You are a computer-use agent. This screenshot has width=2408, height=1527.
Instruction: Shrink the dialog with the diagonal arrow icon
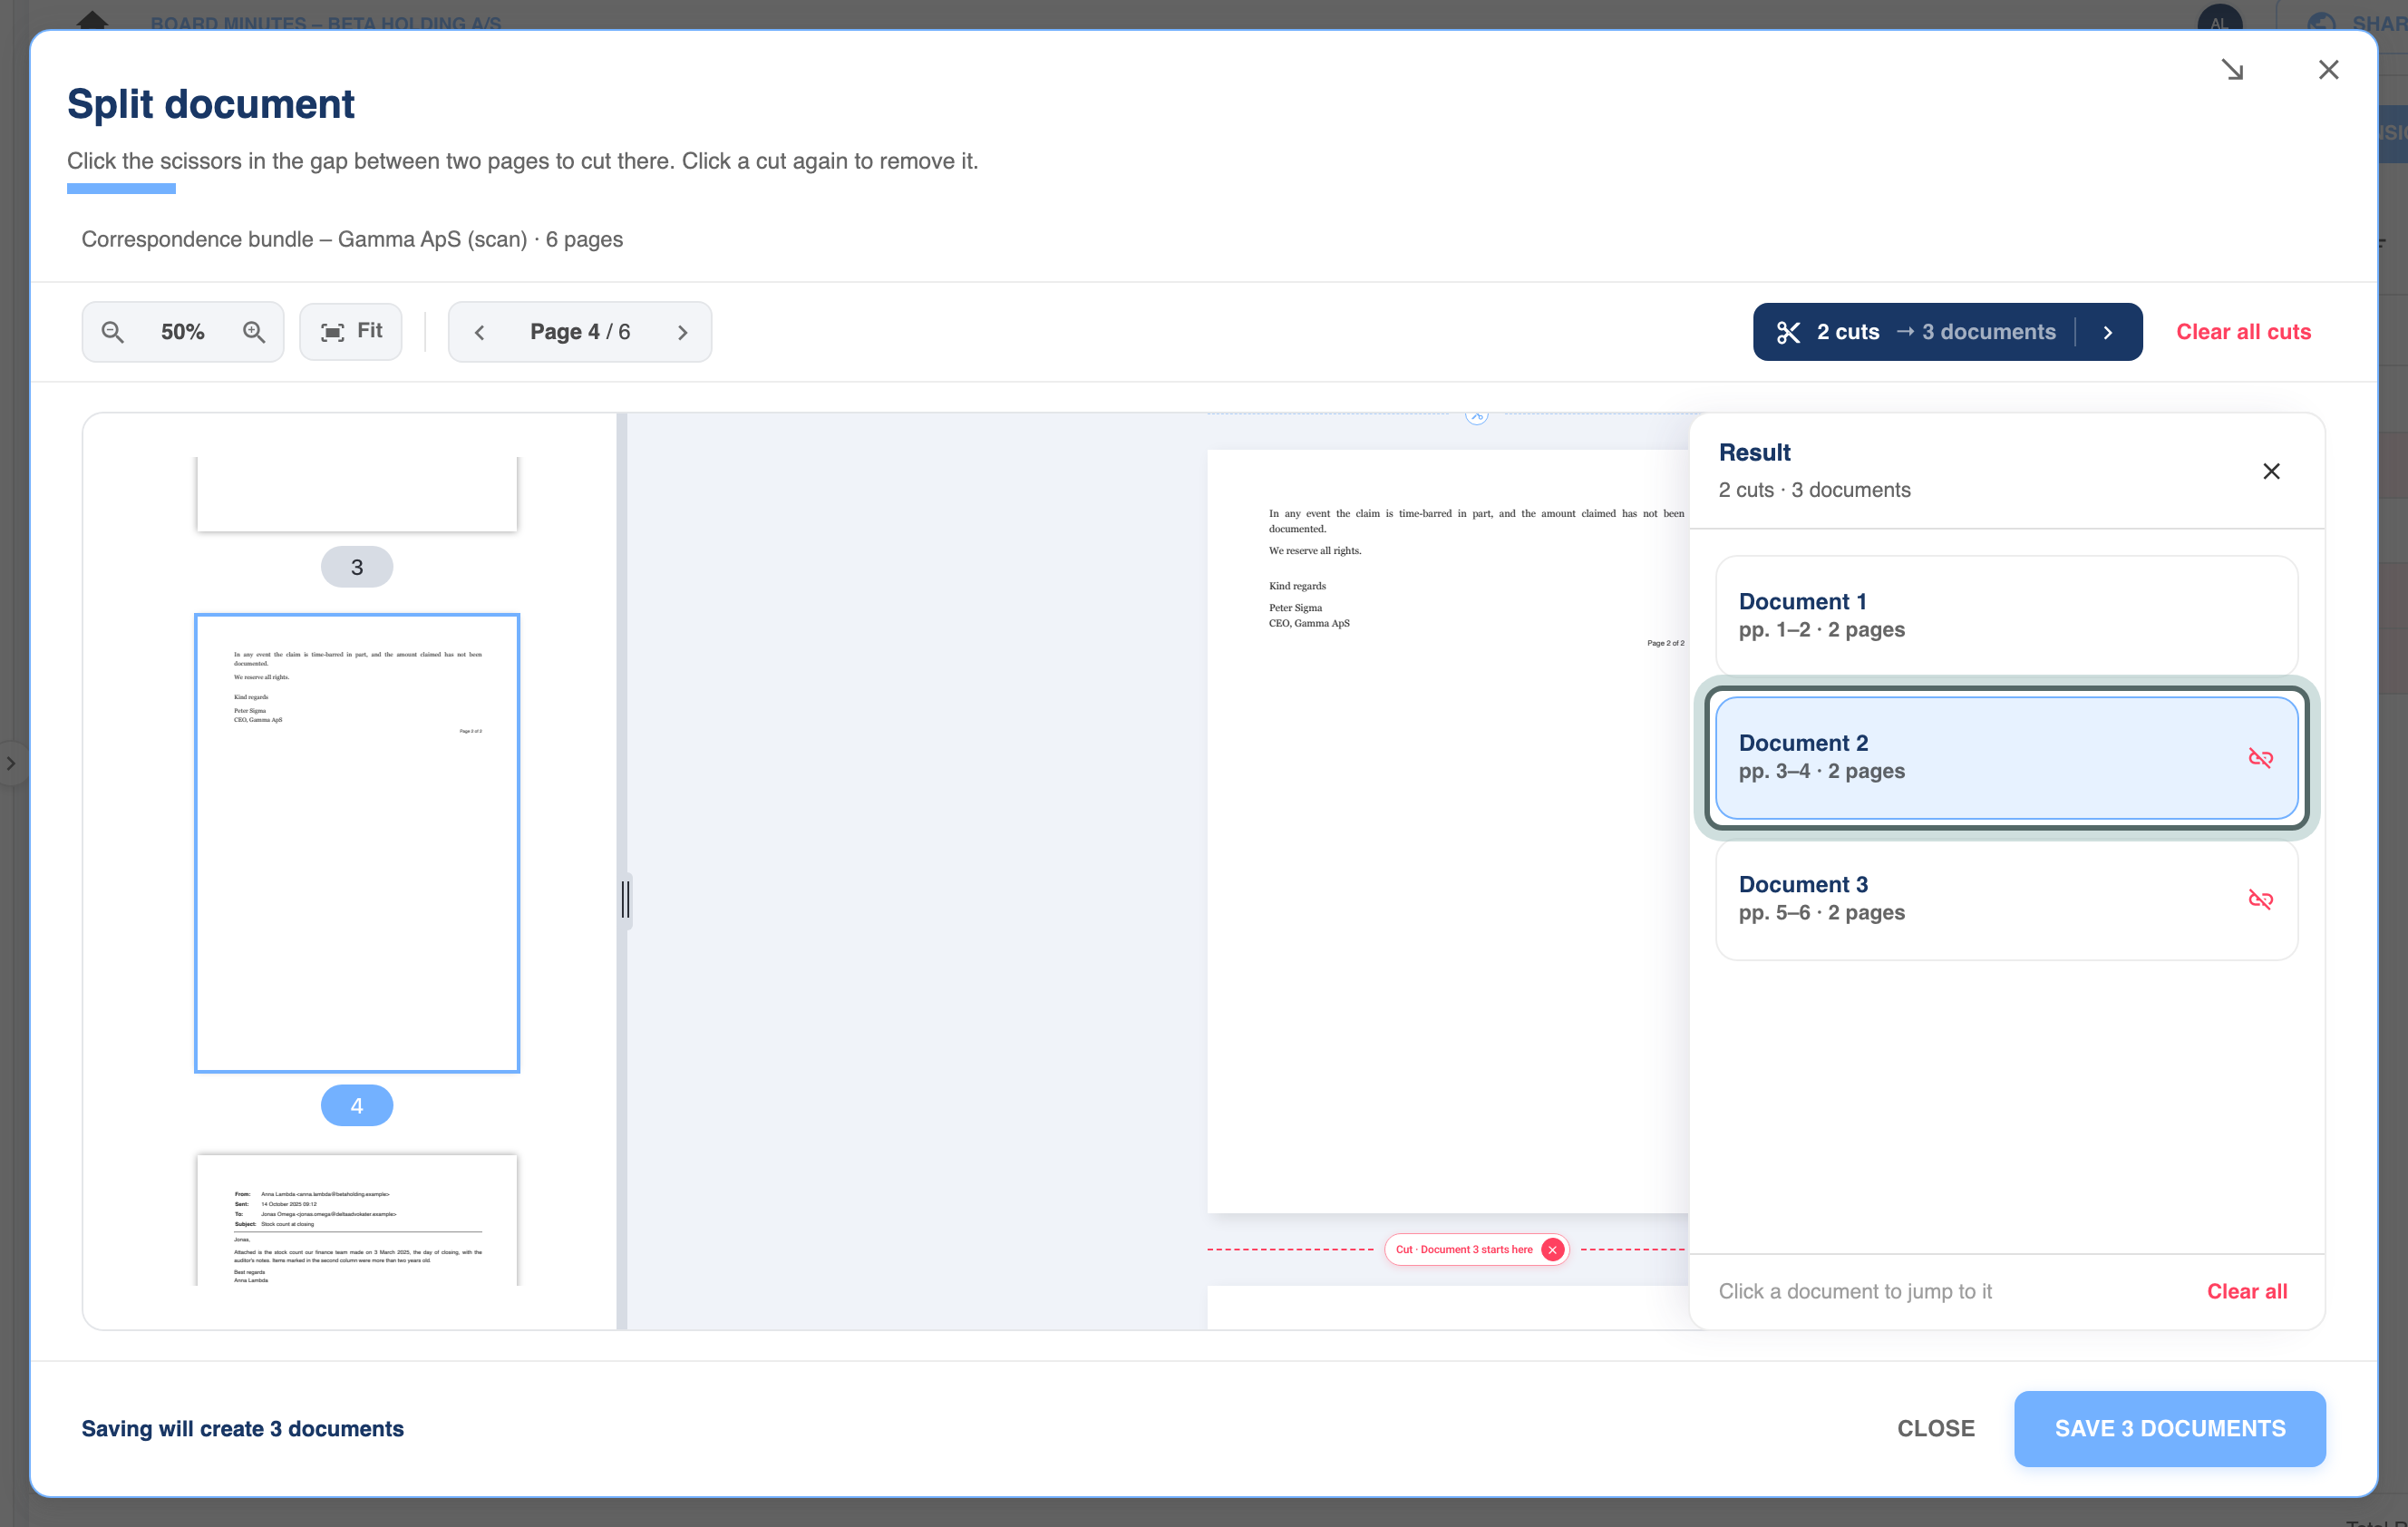2232,70
